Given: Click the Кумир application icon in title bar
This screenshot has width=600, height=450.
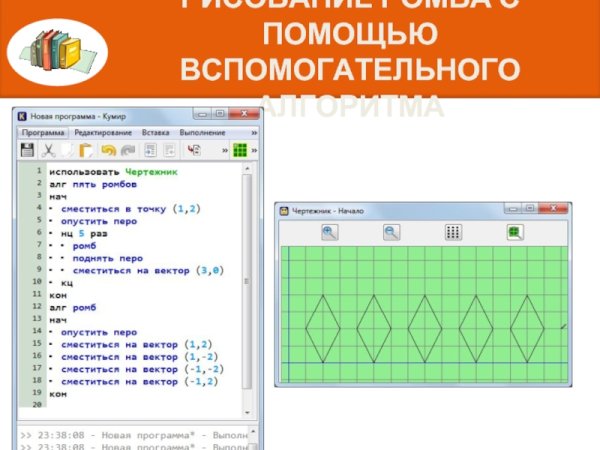Looking at the screenshot, I should [x=22, y=116].
